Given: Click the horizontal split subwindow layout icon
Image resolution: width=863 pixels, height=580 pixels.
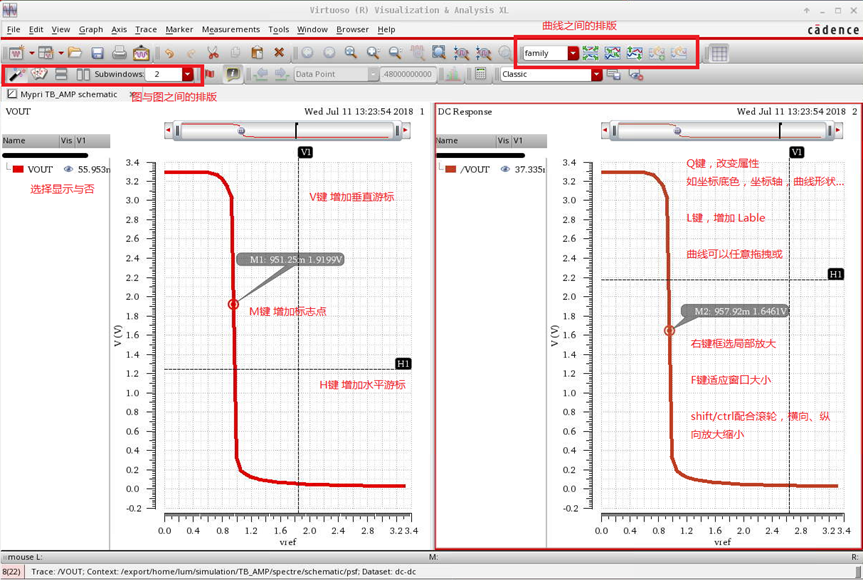Looking at the screenshot, I should [61, 73].
